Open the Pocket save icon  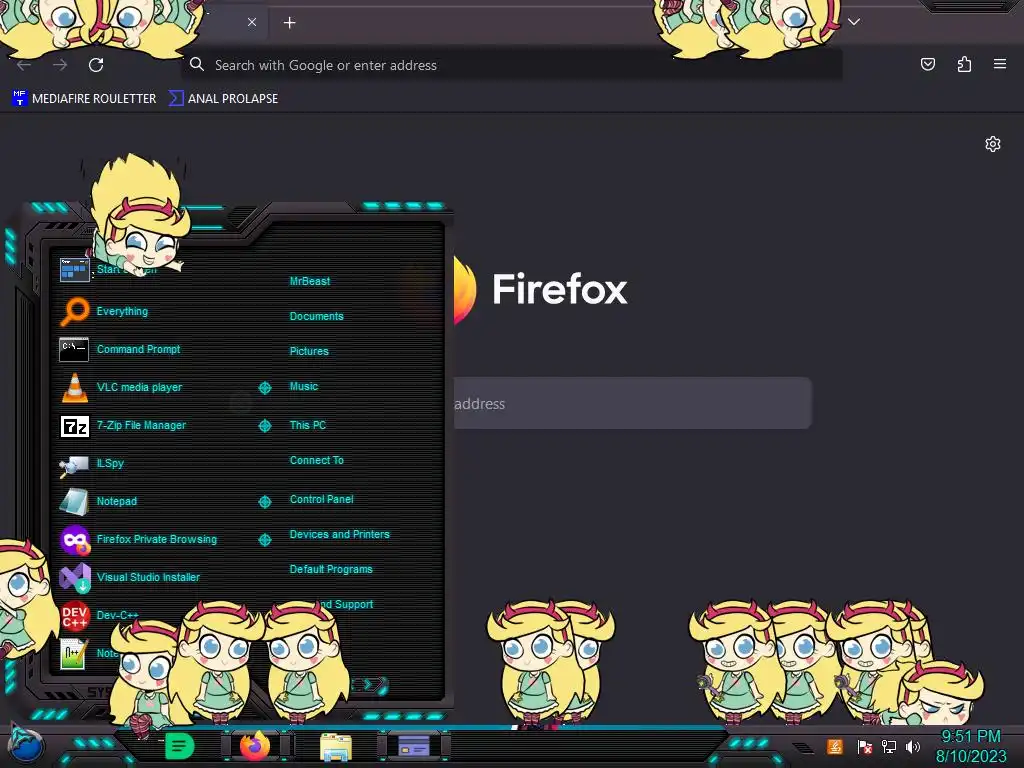point(927,64)
